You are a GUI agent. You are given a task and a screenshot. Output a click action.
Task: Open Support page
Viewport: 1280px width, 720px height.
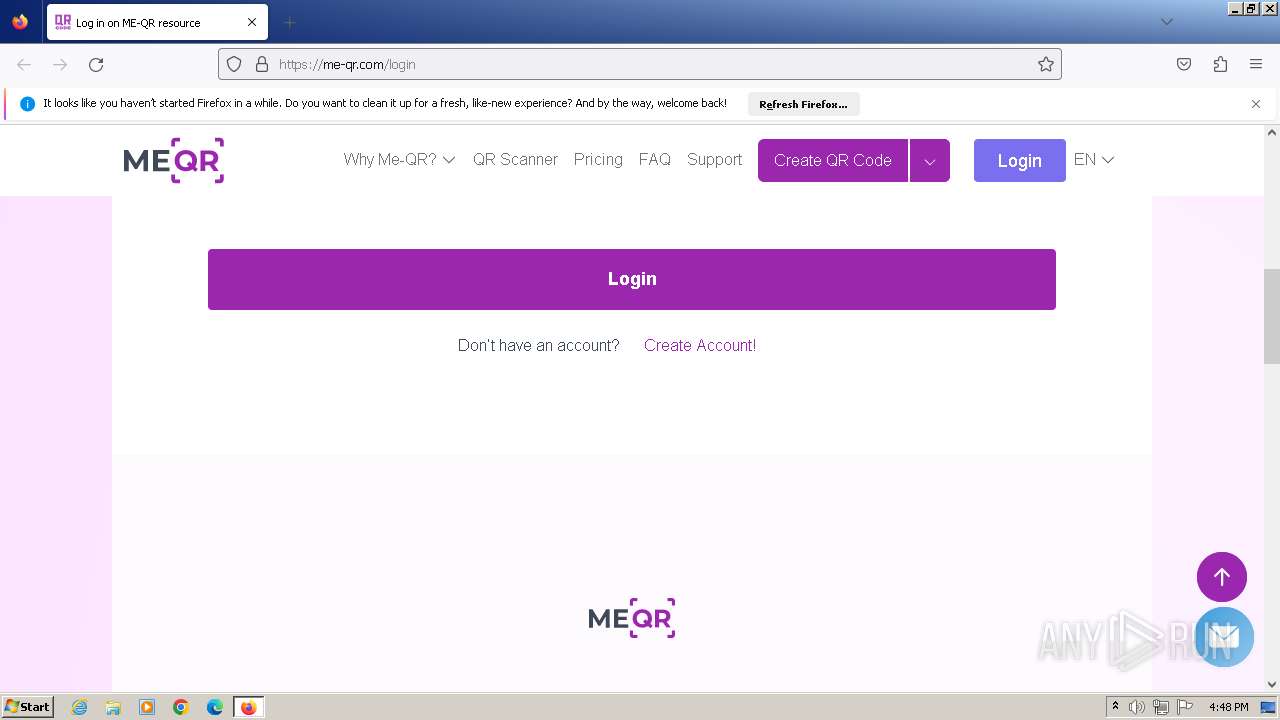click(x=714, y=160)
